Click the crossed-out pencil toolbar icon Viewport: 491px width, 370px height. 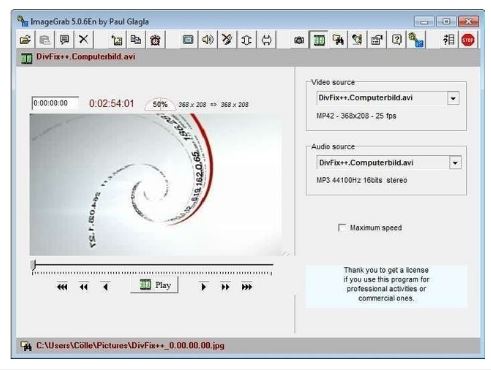click(x=227, y=40)
